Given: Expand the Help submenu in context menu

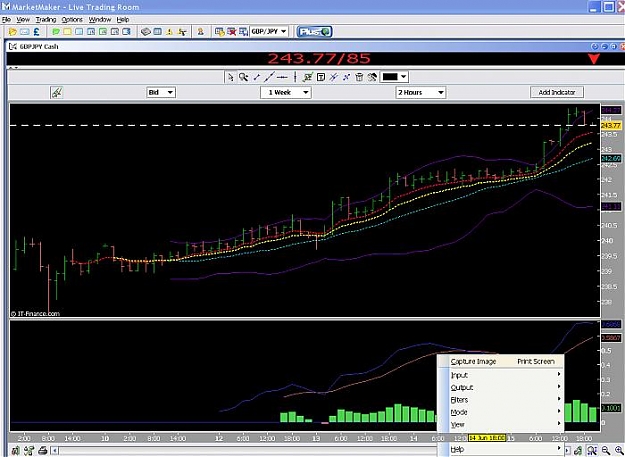Looking at the screenshot, I should coord(501,449).
